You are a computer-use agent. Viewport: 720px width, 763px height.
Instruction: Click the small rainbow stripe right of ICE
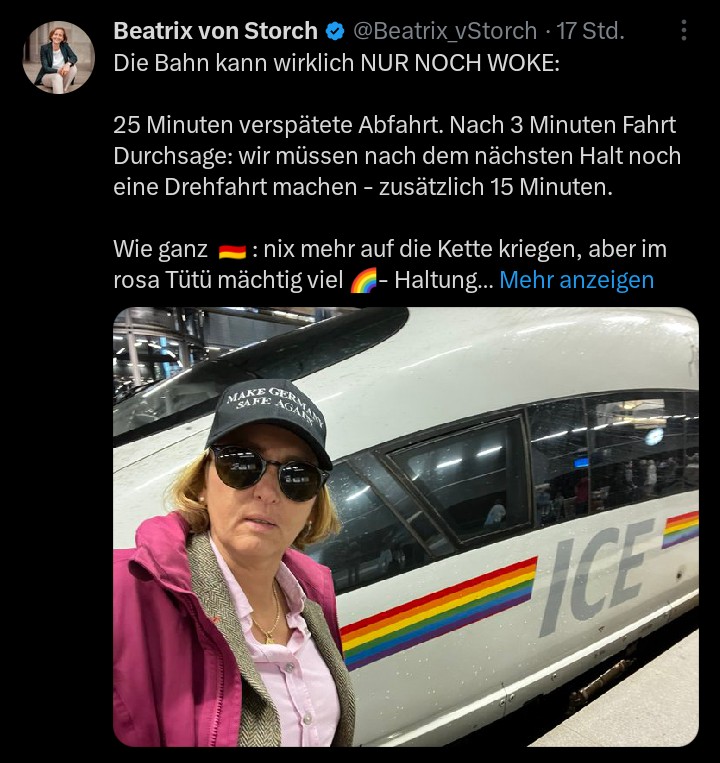click(681, 530)
